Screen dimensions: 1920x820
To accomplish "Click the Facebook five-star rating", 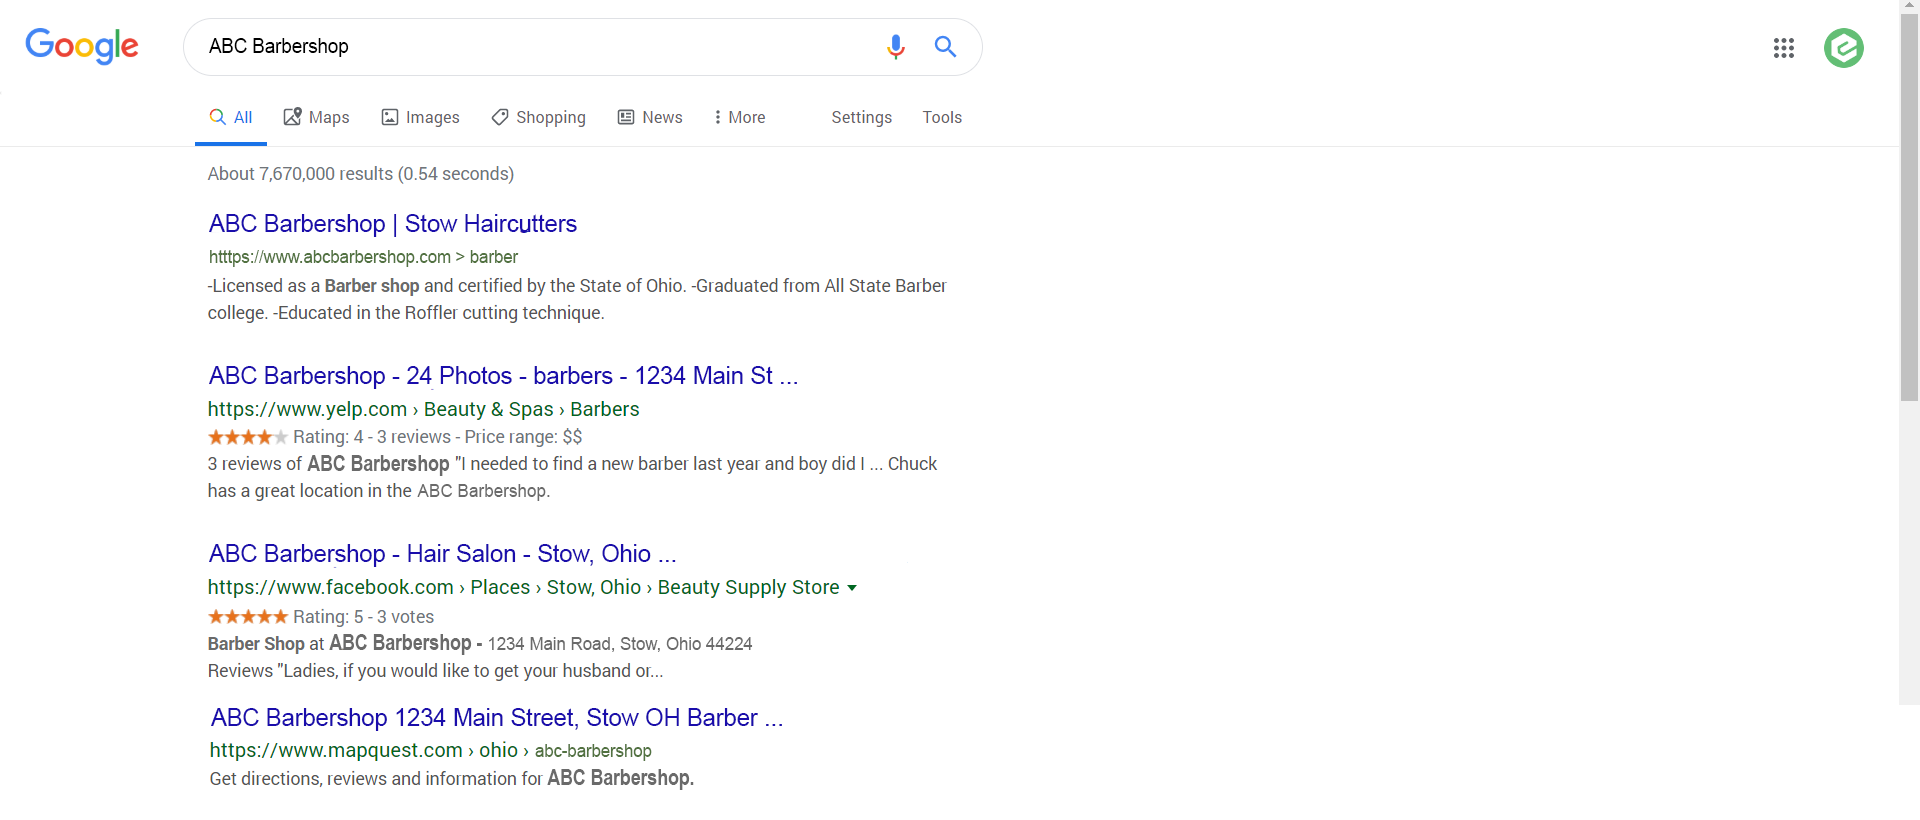I will [248, 617].
